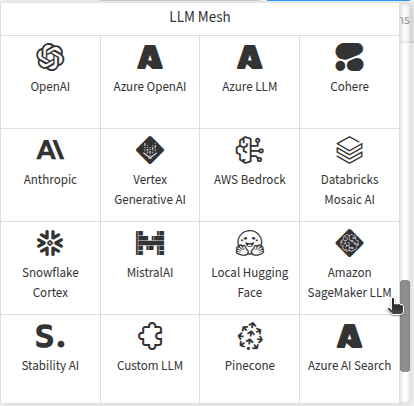Choose the MistralAI pixel M icon
The width and height of the screenshot is (414, 406).
150,243
